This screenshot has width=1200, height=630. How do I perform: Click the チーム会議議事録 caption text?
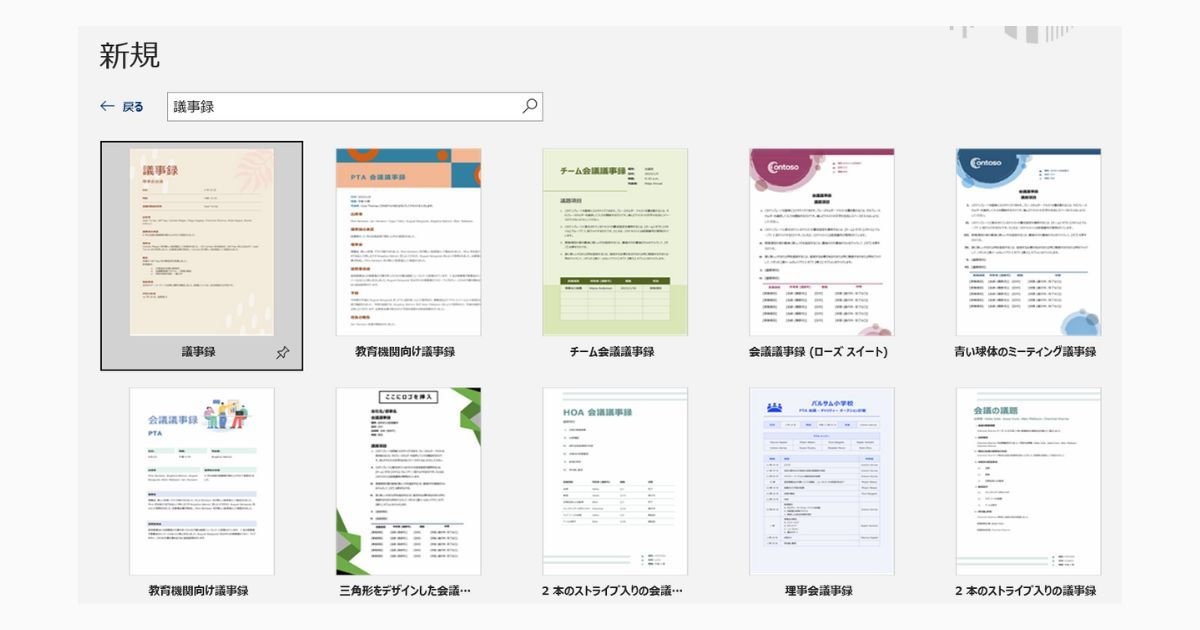(612, 352)
